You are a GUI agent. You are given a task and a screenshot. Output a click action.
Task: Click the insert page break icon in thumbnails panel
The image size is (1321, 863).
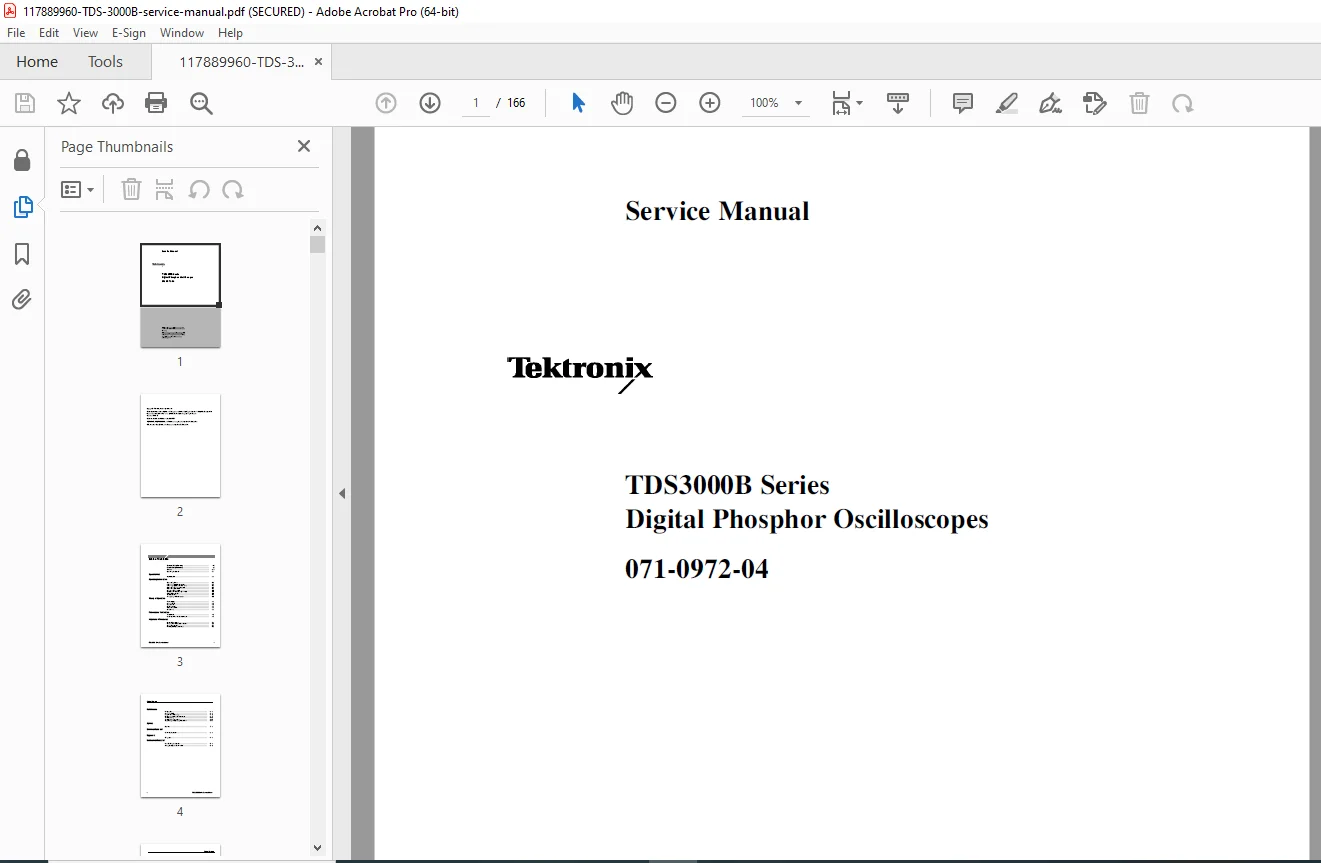[165, 189]
